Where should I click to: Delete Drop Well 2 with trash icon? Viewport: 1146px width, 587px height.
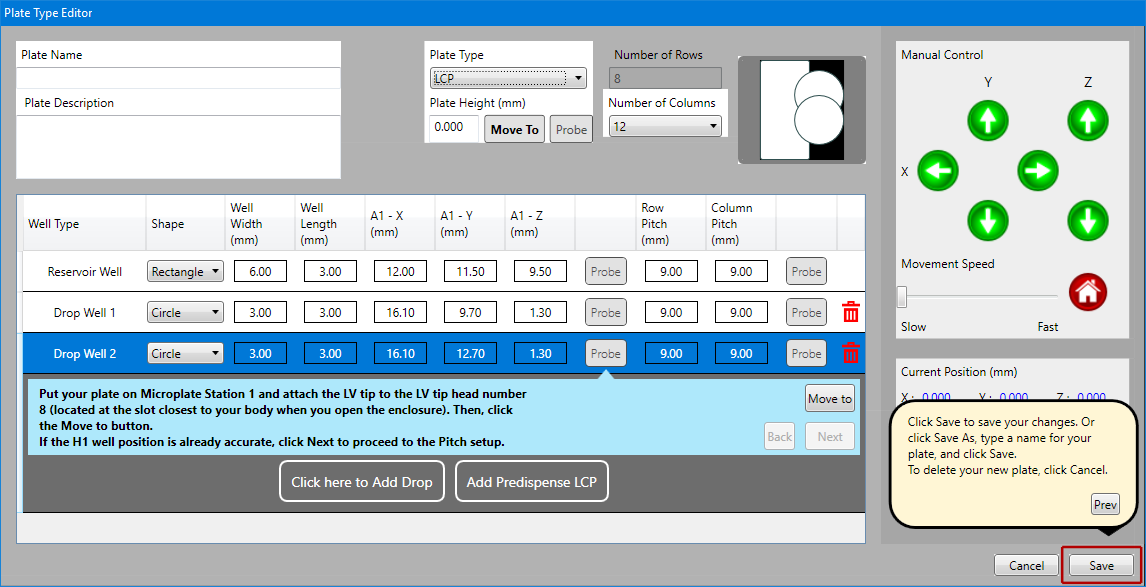click(850, 354)
